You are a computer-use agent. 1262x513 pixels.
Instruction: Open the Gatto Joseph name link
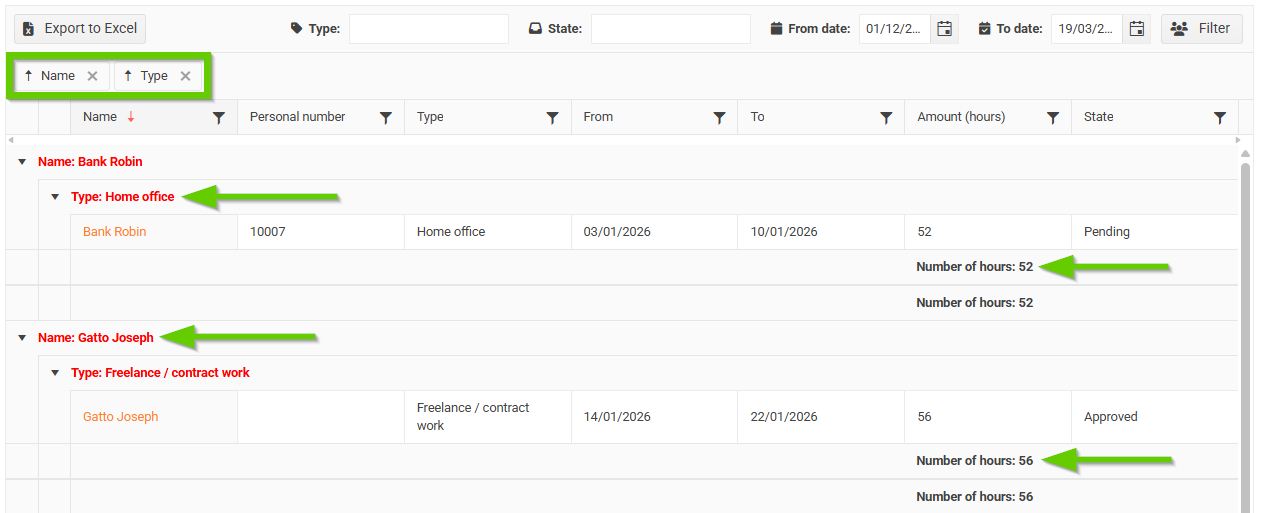120,417
